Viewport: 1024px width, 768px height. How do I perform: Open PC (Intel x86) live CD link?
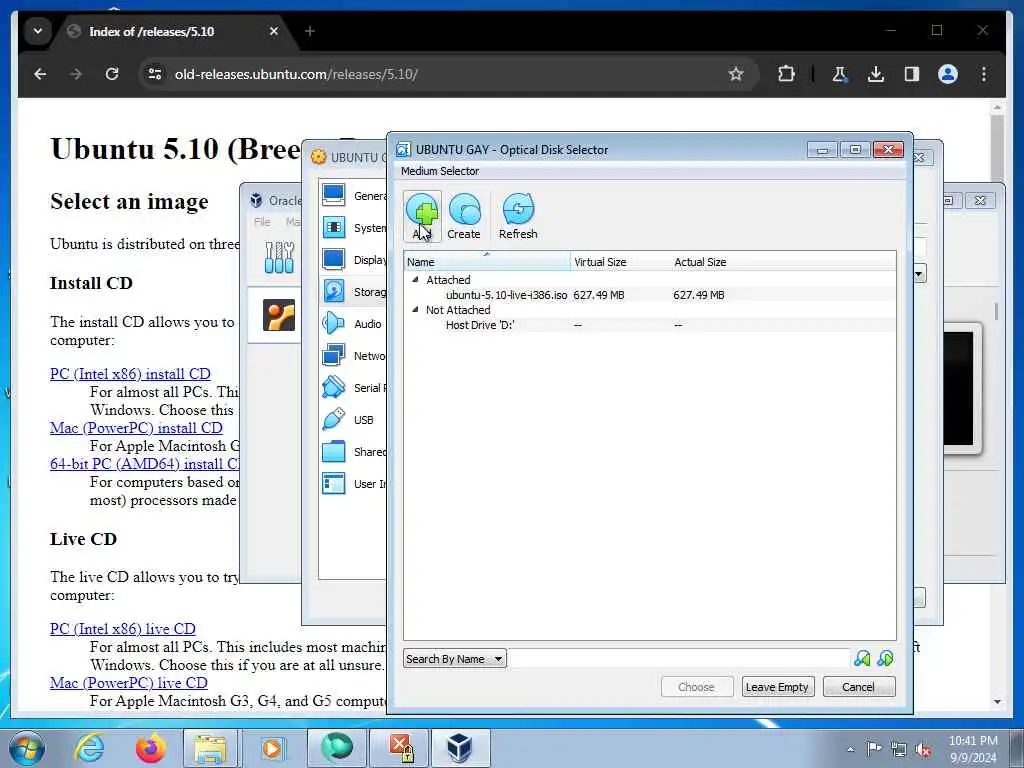tap(122, 629)
